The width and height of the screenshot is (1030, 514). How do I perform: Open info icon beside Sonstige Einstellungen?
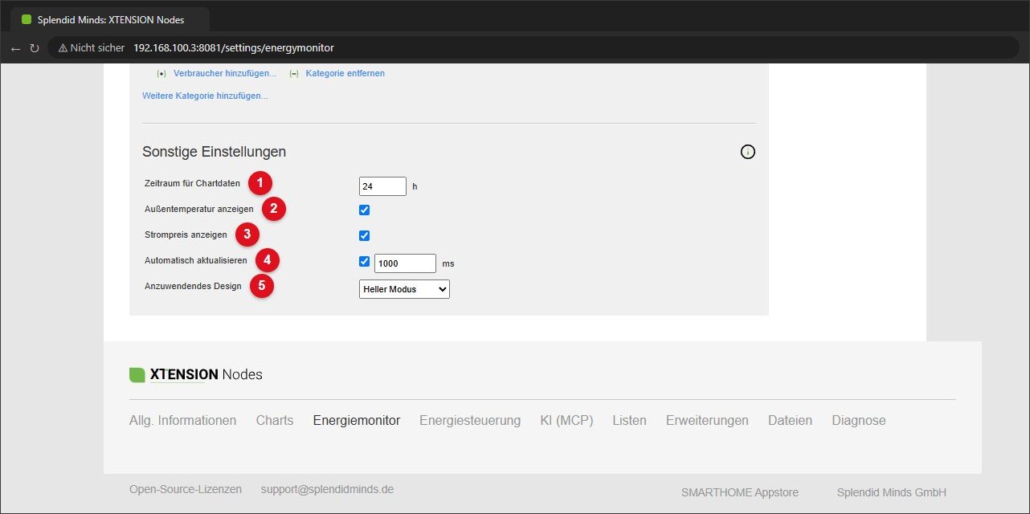click(748, 152)
